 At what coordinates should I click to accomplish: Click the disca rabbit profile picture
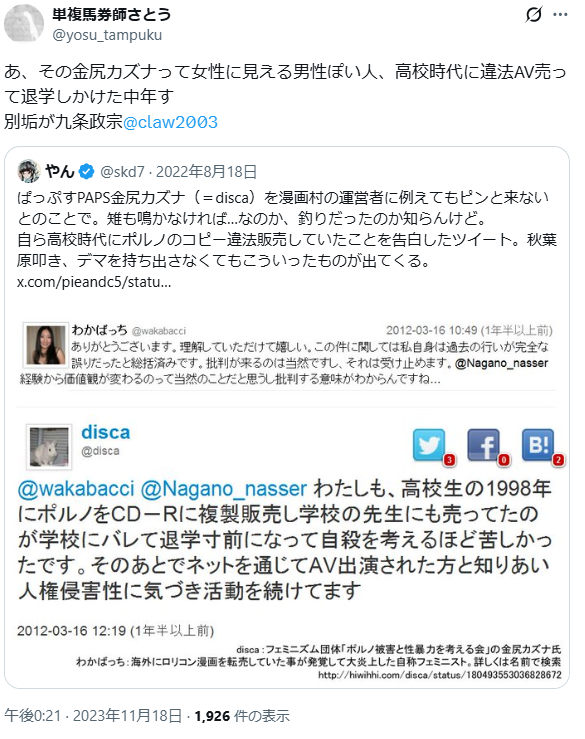[49, 447]
